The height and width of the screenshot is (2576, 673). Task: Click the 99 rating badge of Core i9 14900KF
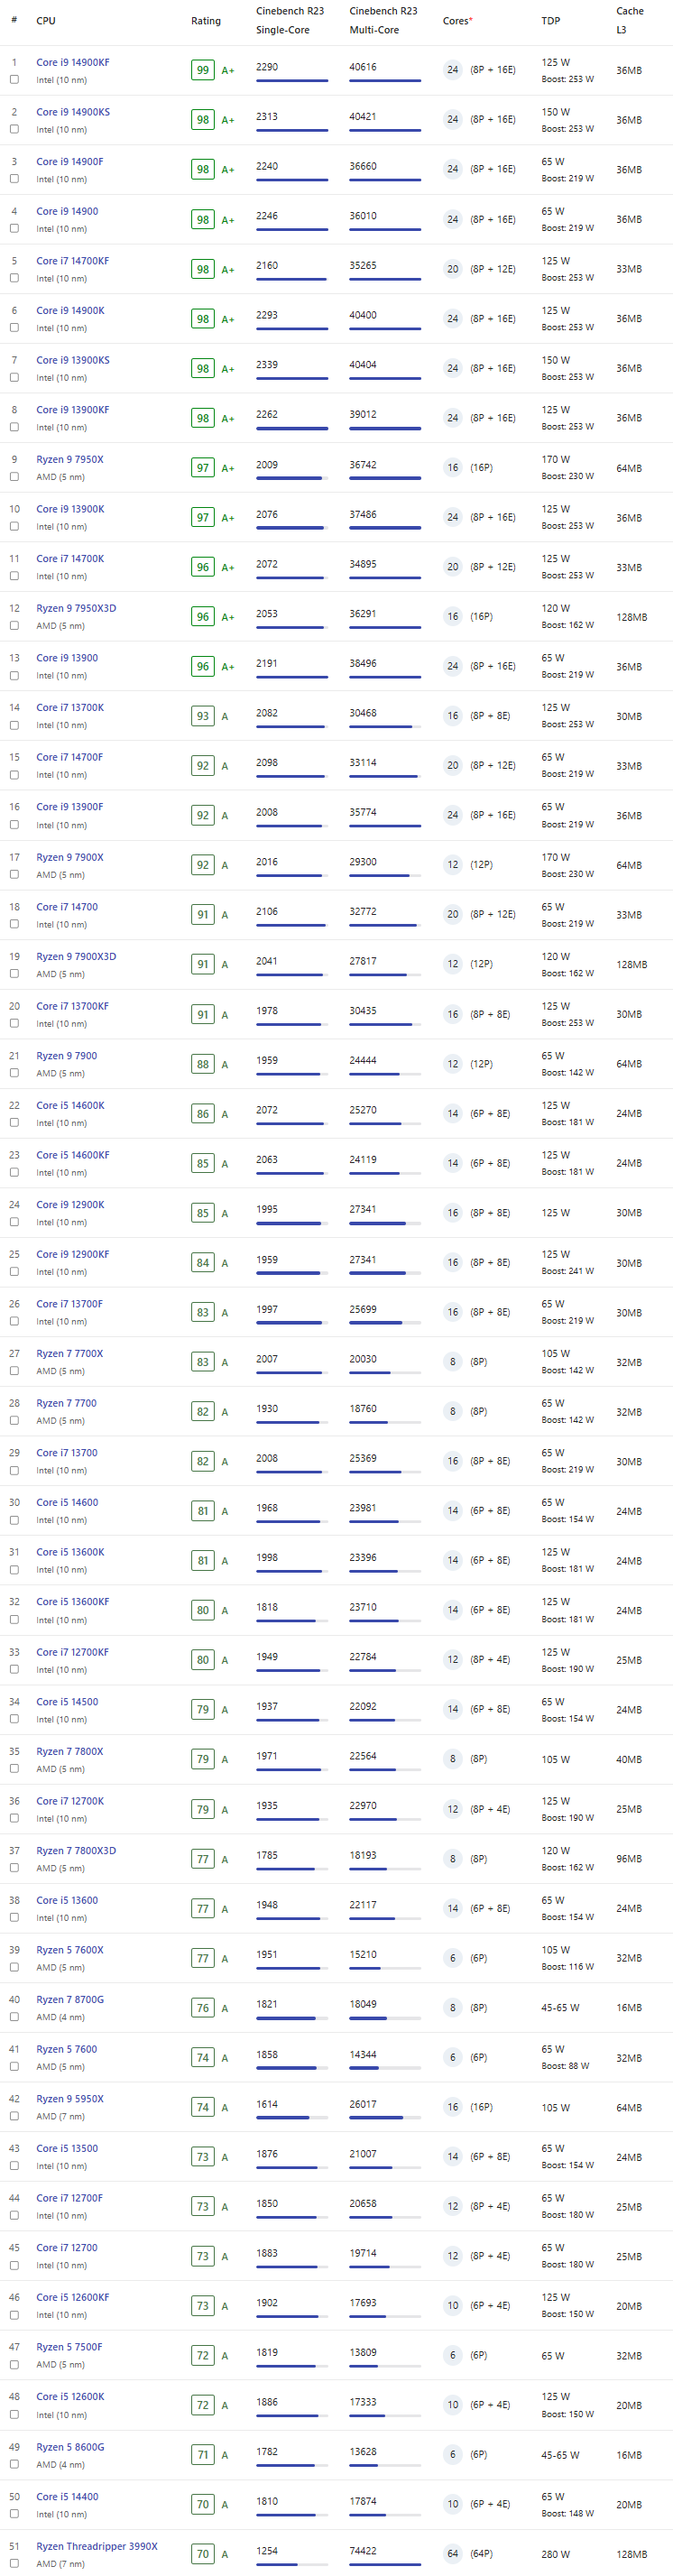coord(203,70)
